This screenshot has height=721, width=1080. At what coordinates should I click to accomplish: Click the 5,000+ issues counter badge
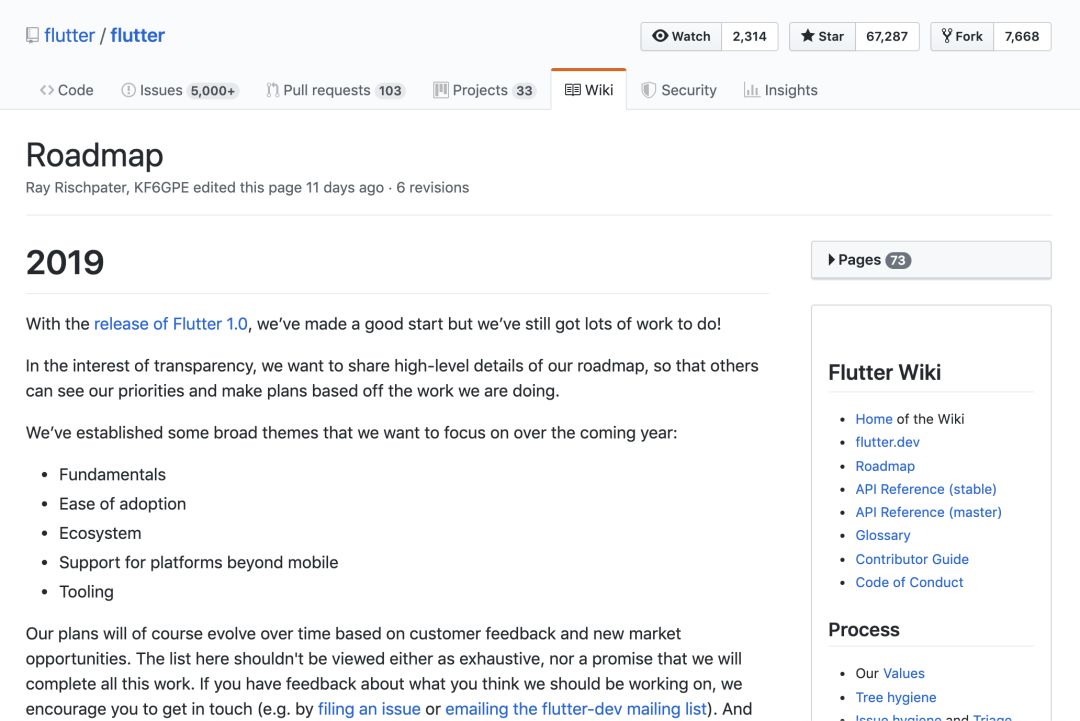(x=213, y=91)
